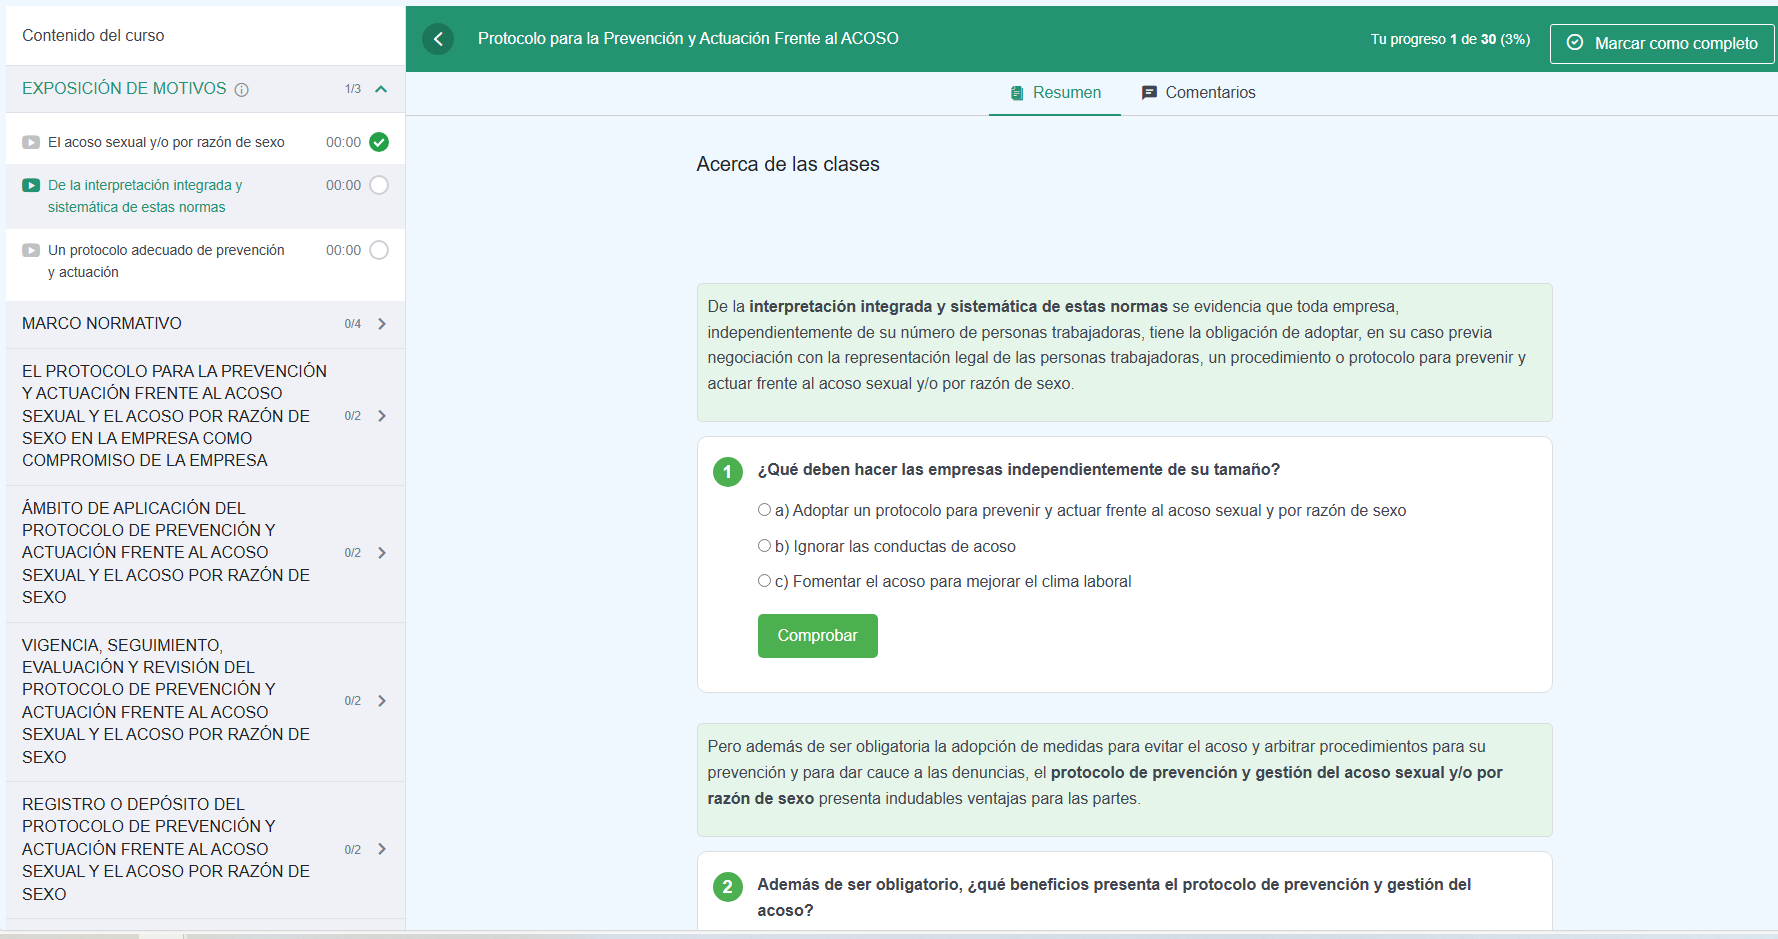Click the course title Protocolo para la Prevención
Image resolution: width=1778 pixels, height=939 pixels.
(688, 39)
